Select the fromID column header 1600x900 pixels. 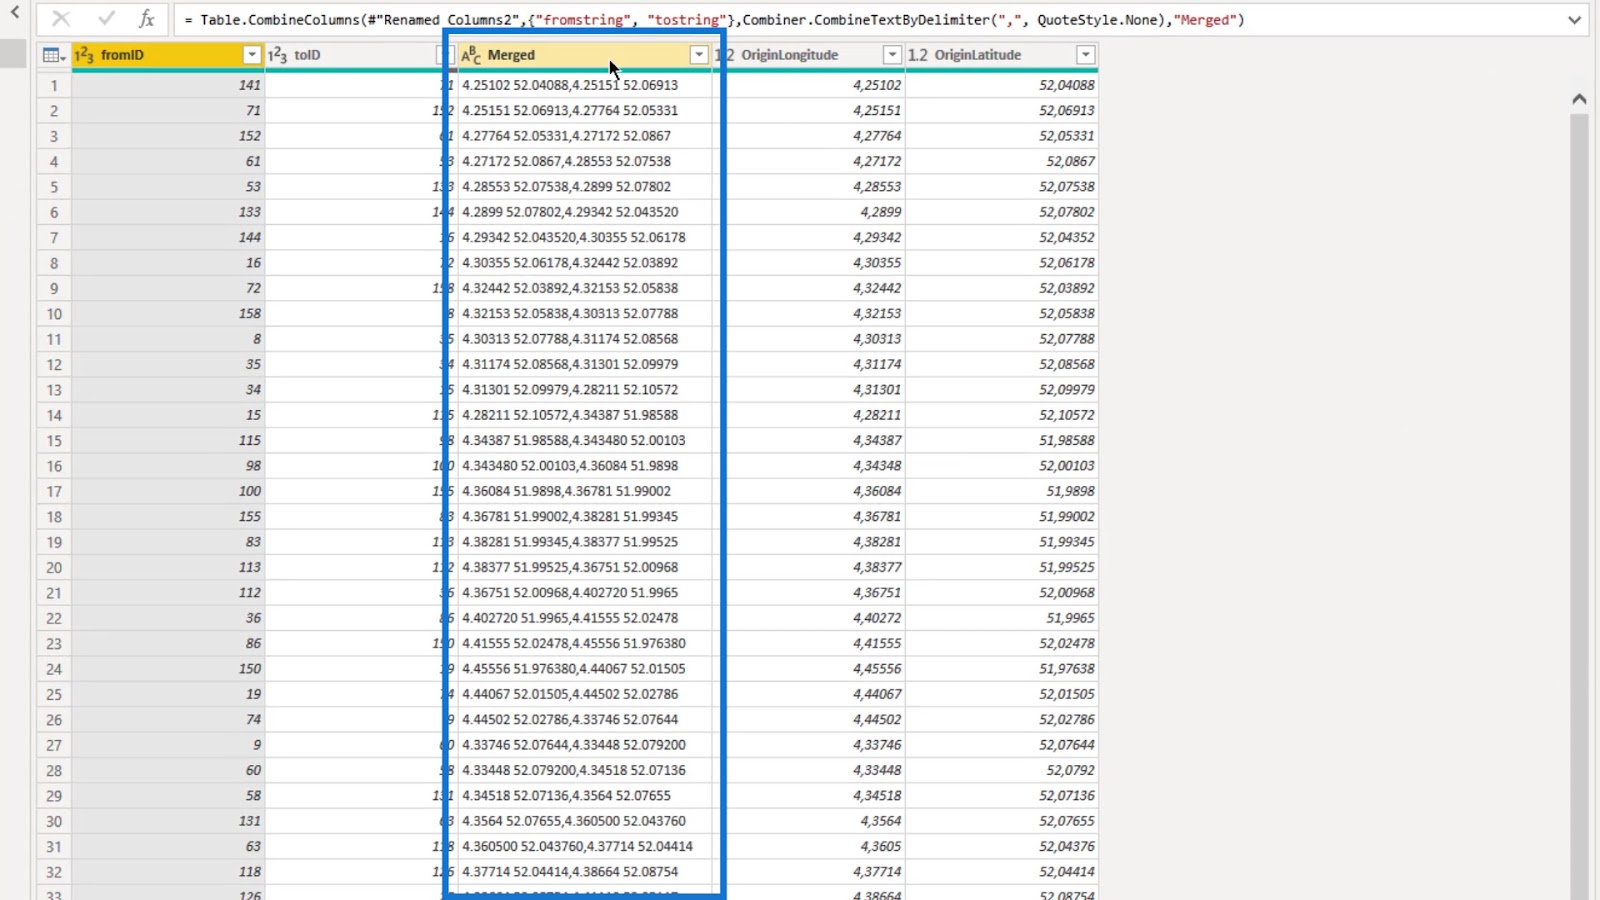tap(168, 55)
